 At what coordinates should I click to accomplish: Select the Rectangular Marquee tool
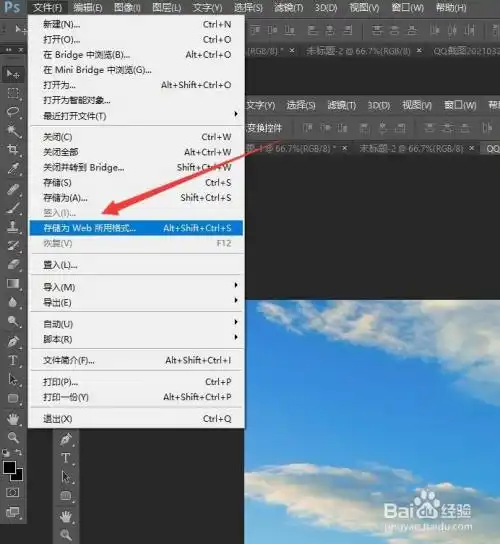[x=13, y=93]
